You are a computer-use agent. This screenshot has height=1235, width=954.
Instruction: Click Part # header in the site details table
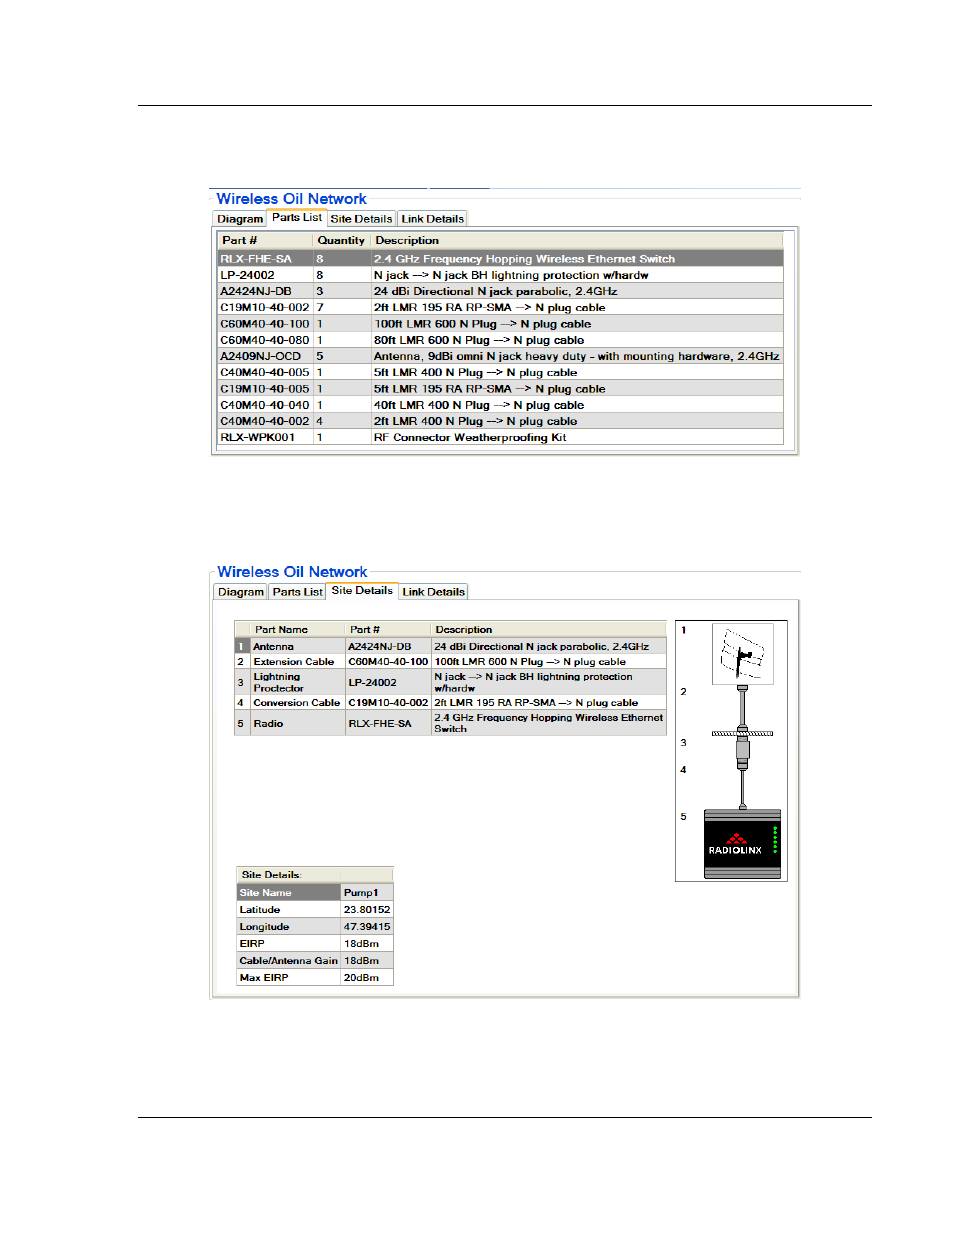tap(388, 630)
